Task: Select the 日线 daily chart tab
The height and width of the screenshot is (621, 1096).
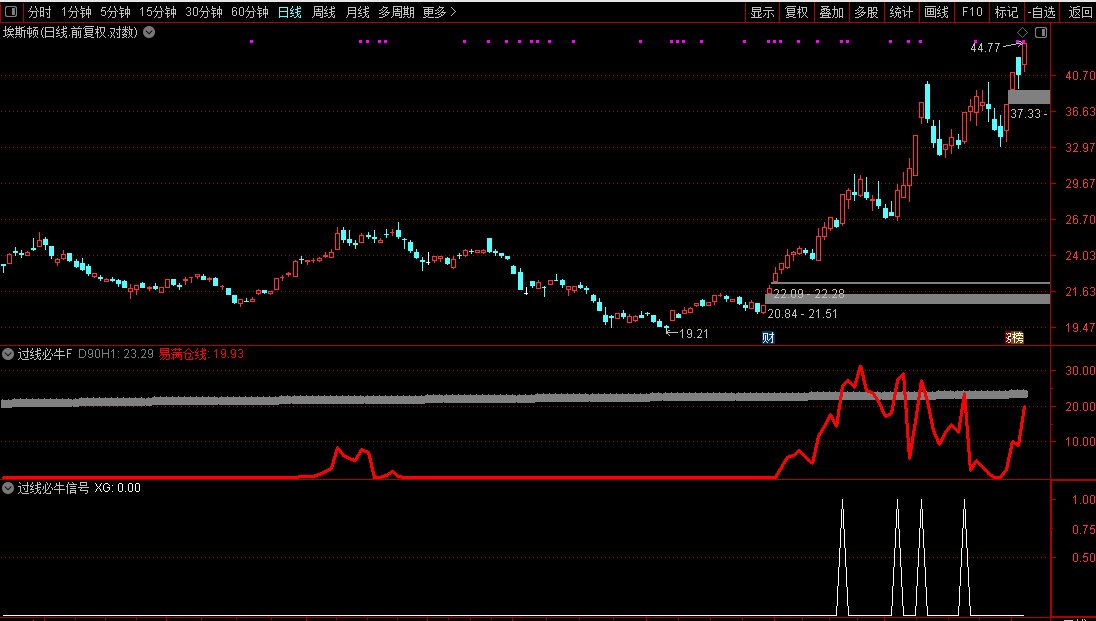Action: pos(289,12)
